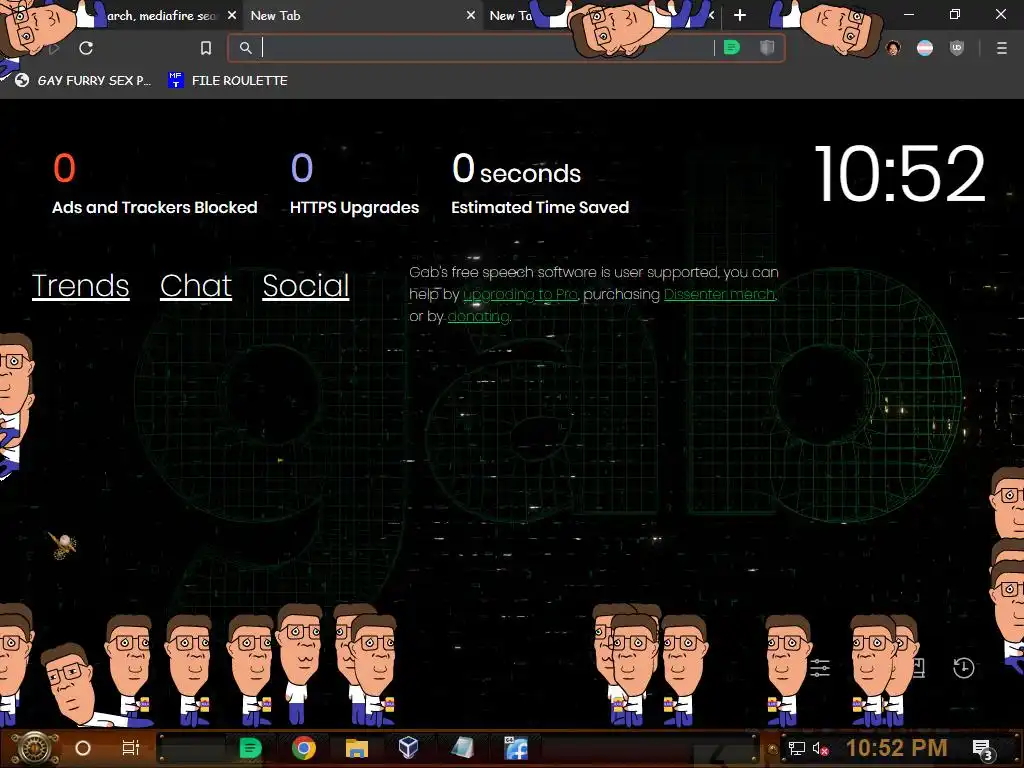Open VirtualBox cube icon on taskbar

point(408,748)
